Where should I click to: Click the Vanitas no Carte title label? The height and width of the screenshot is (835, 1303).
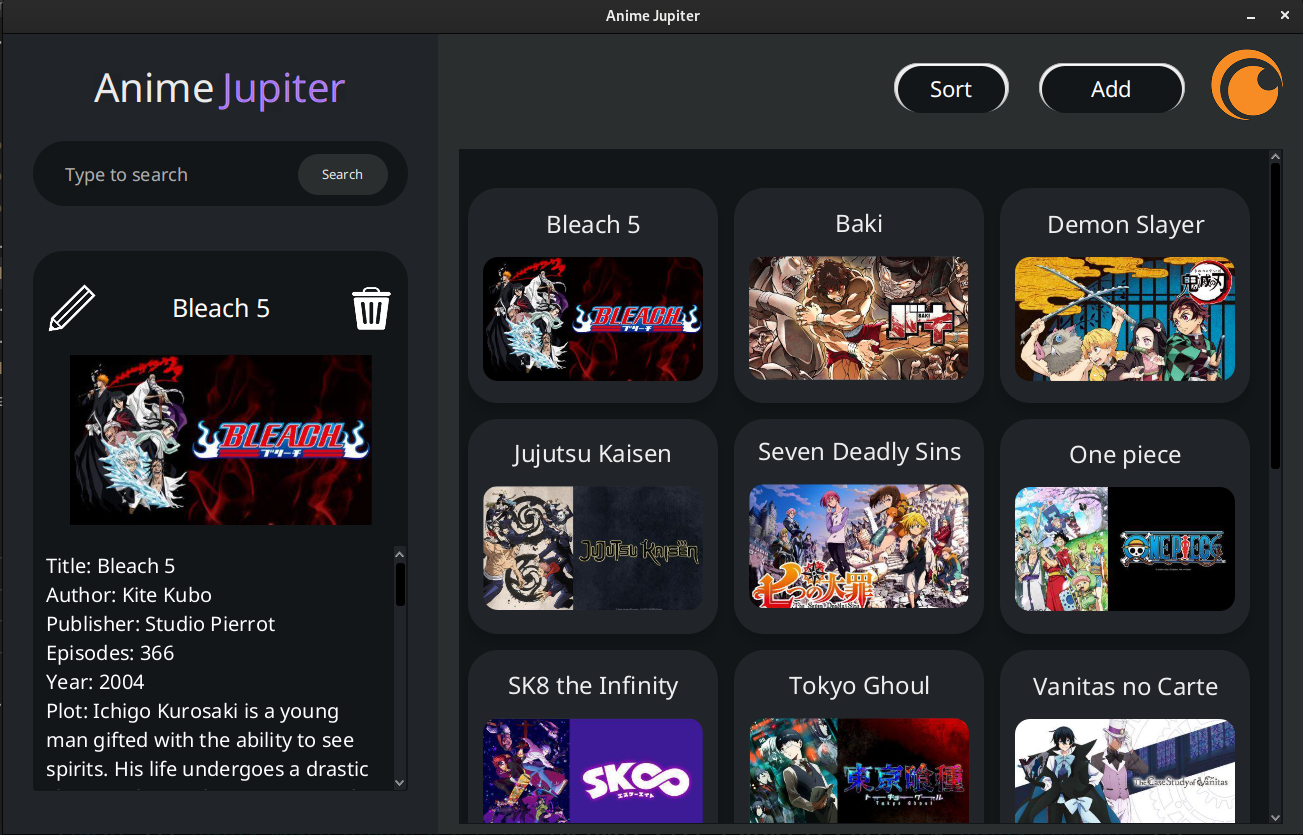pyautogui.click(x=1125, y=687)
